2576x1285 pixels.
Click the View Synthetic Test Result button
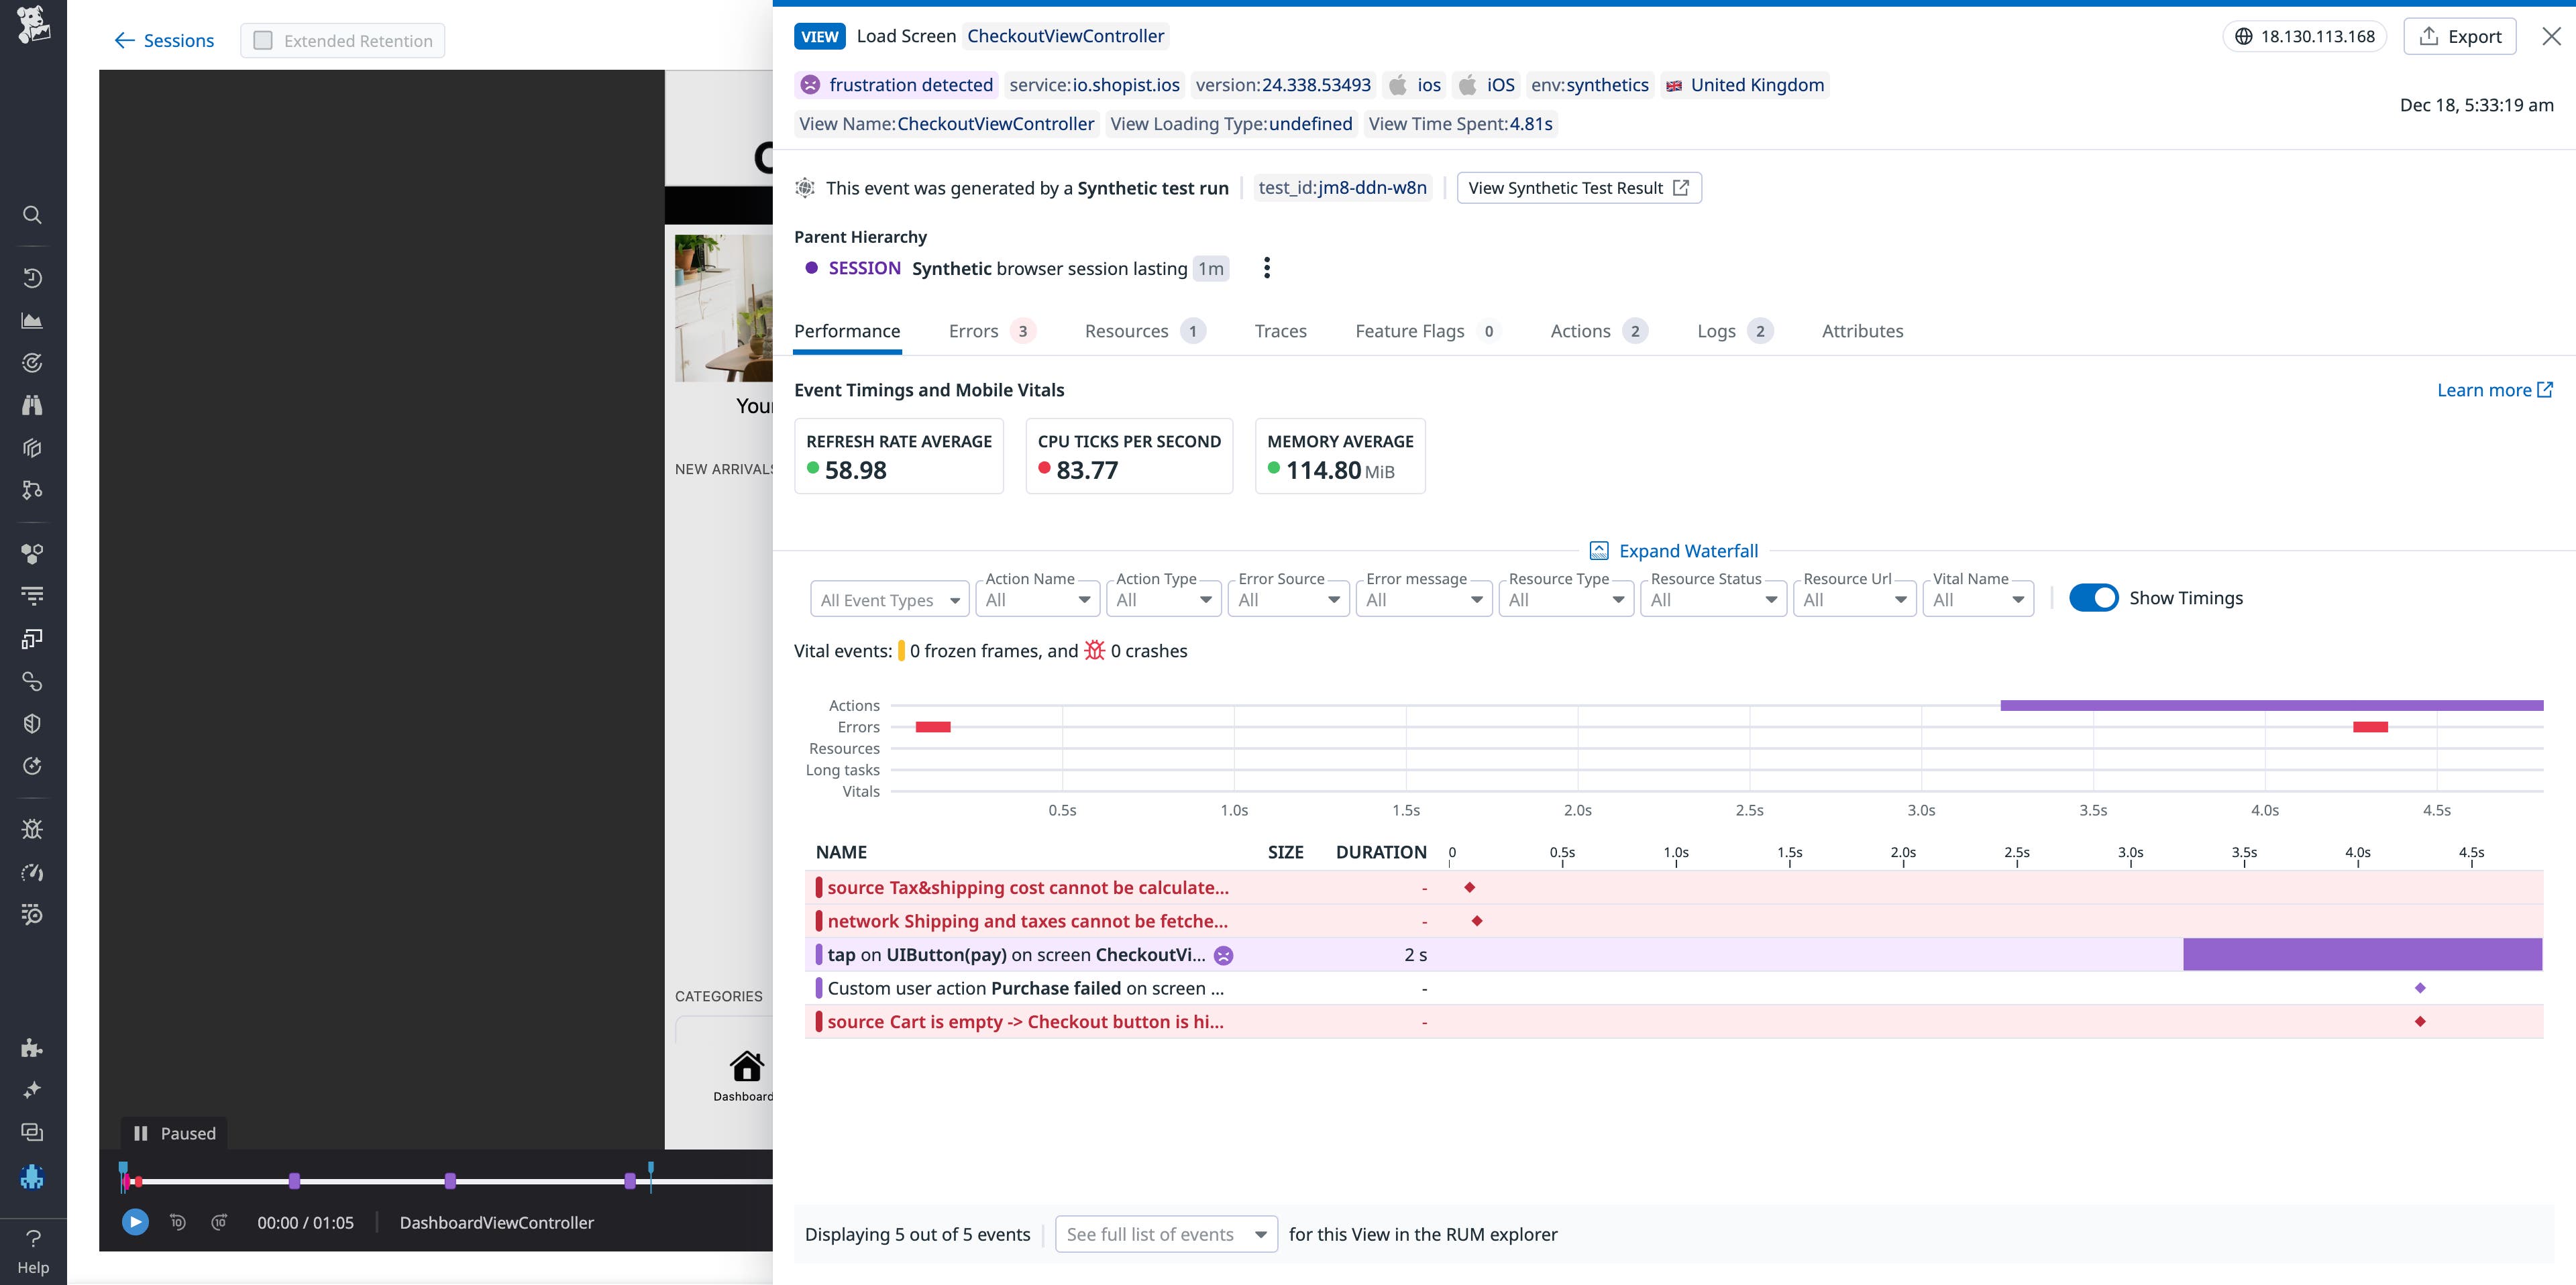coord(1578,188)
